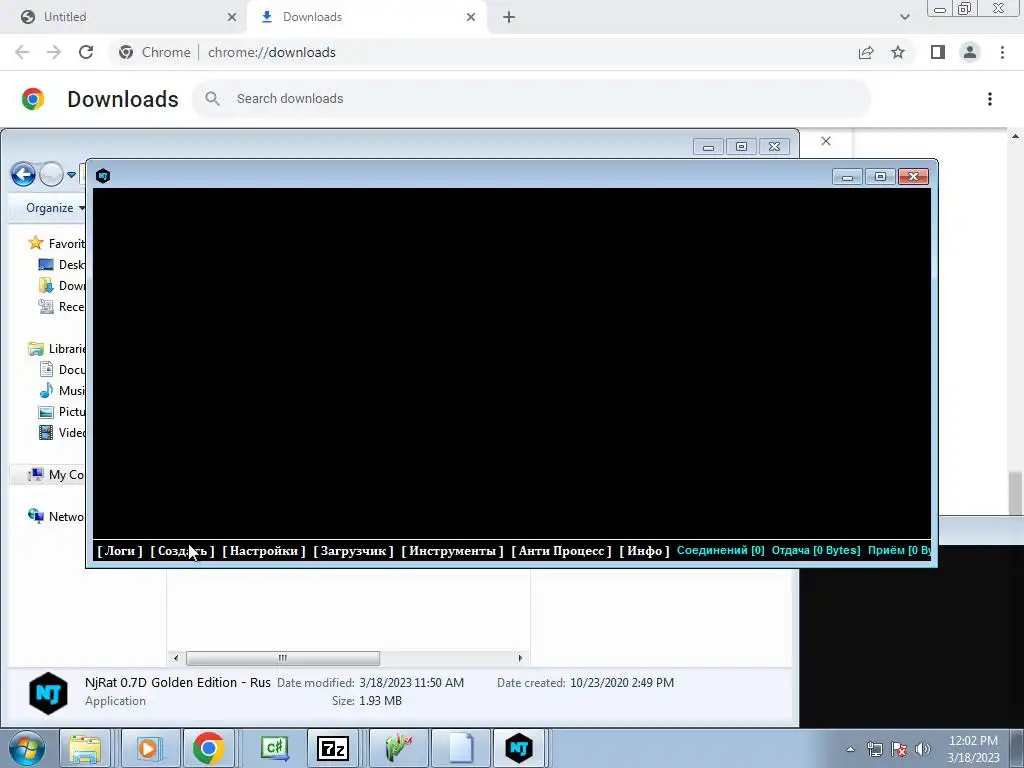Select My Computer in Explorer sidebar
Viewport: 1024px width, 768px height.
(56, 475)
